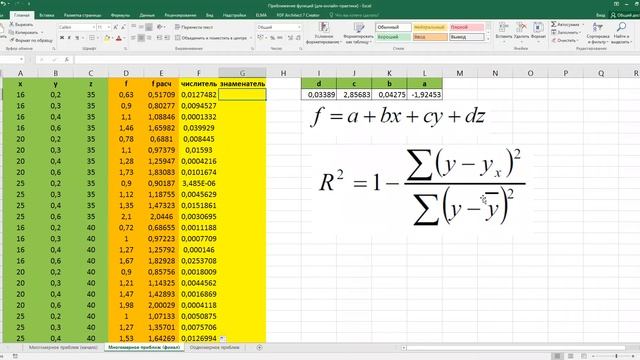640x360 pixels.
Task: Apply the Обычный cell style
Action: coord(393,27)
